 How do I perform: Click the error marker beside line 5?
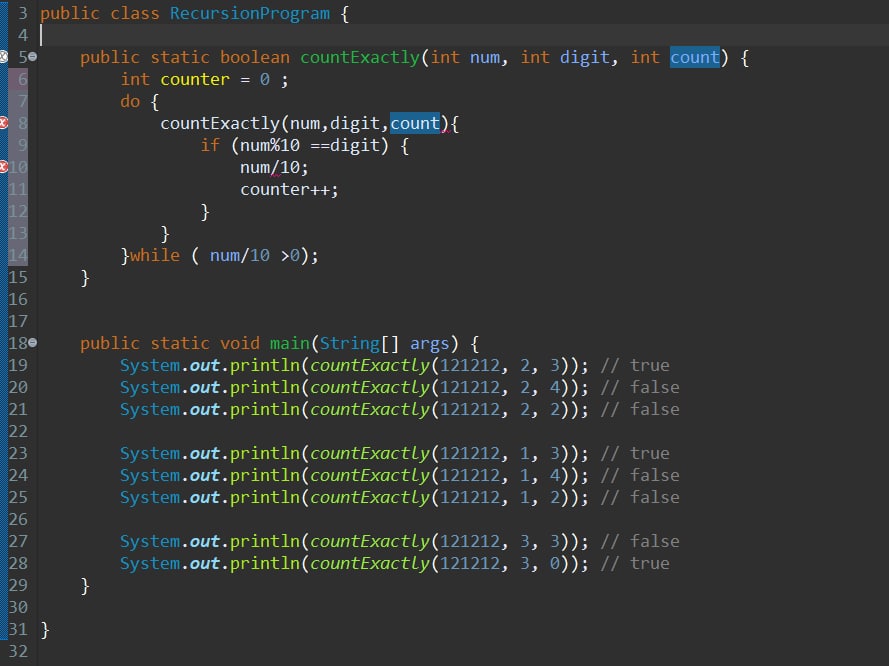3,57
